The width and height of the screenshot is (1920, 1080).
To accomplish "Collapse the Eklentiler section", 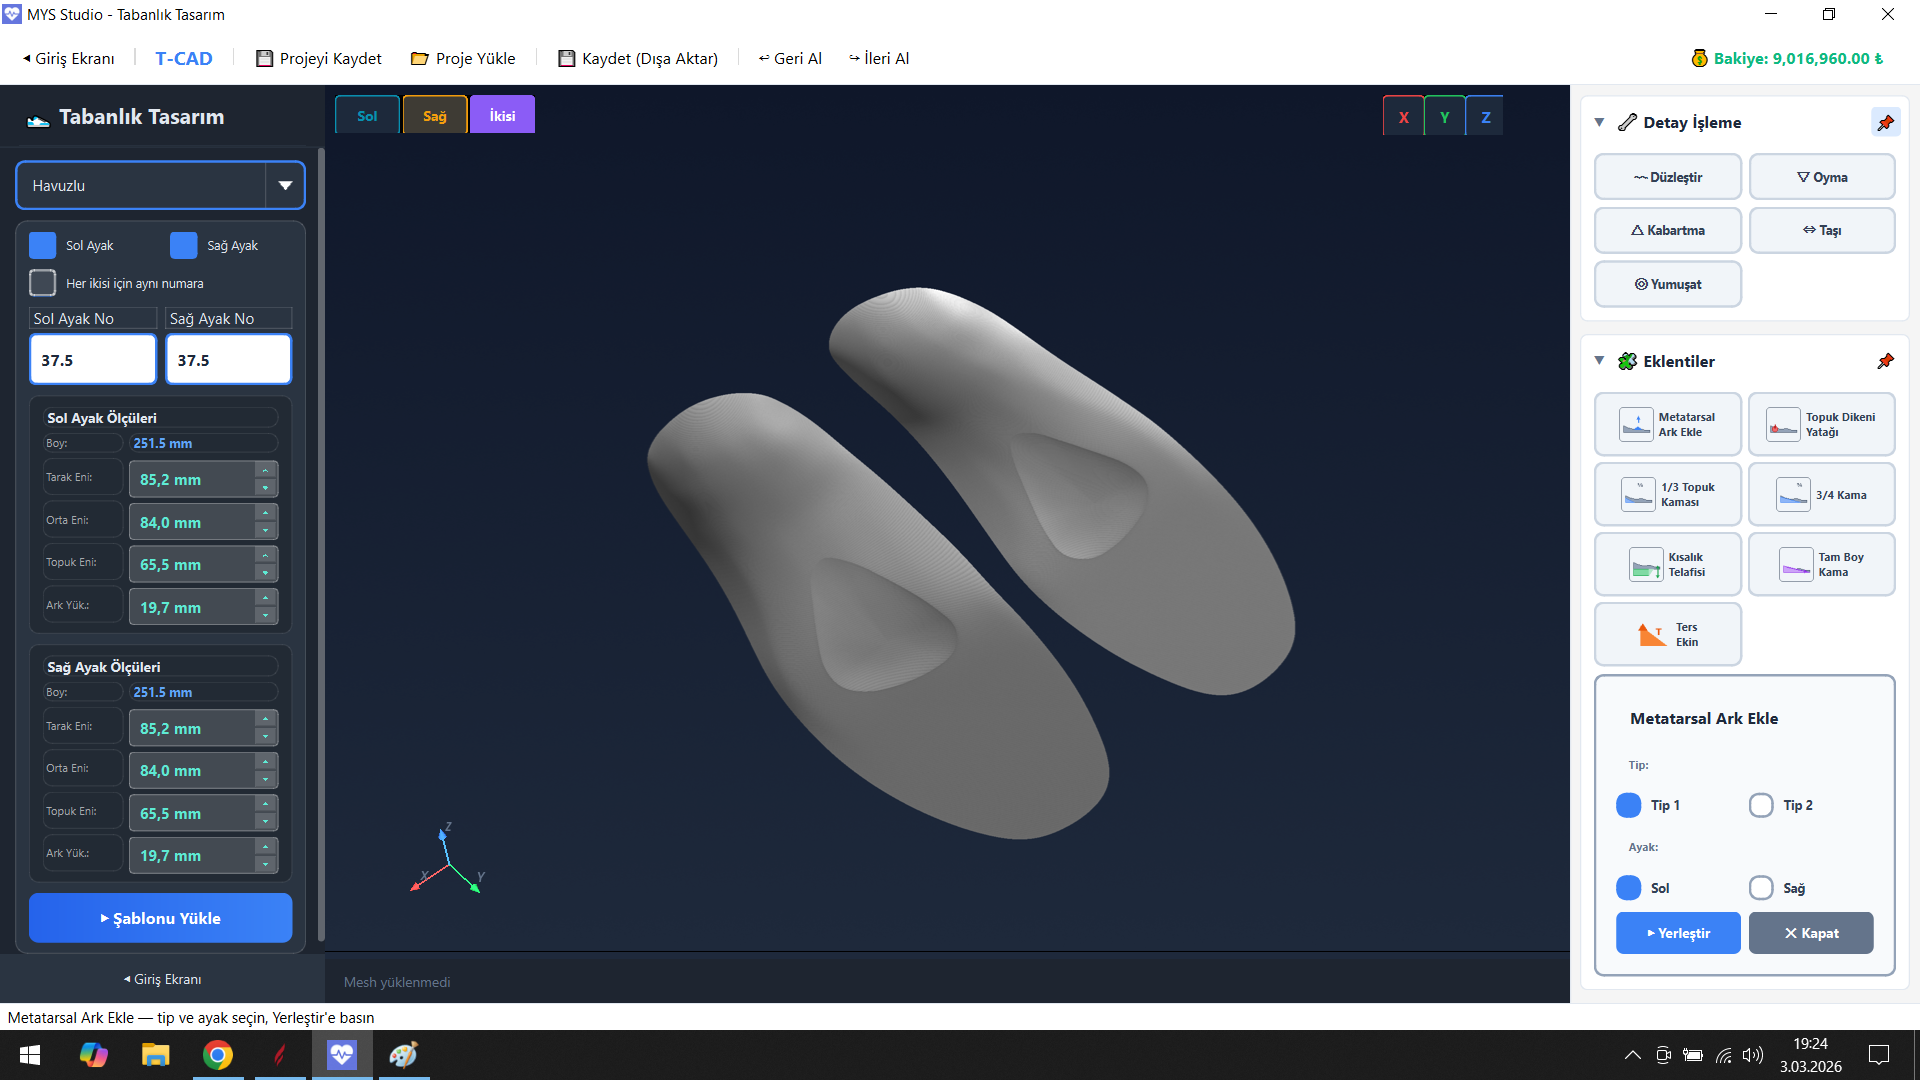I will point(1598,361).
